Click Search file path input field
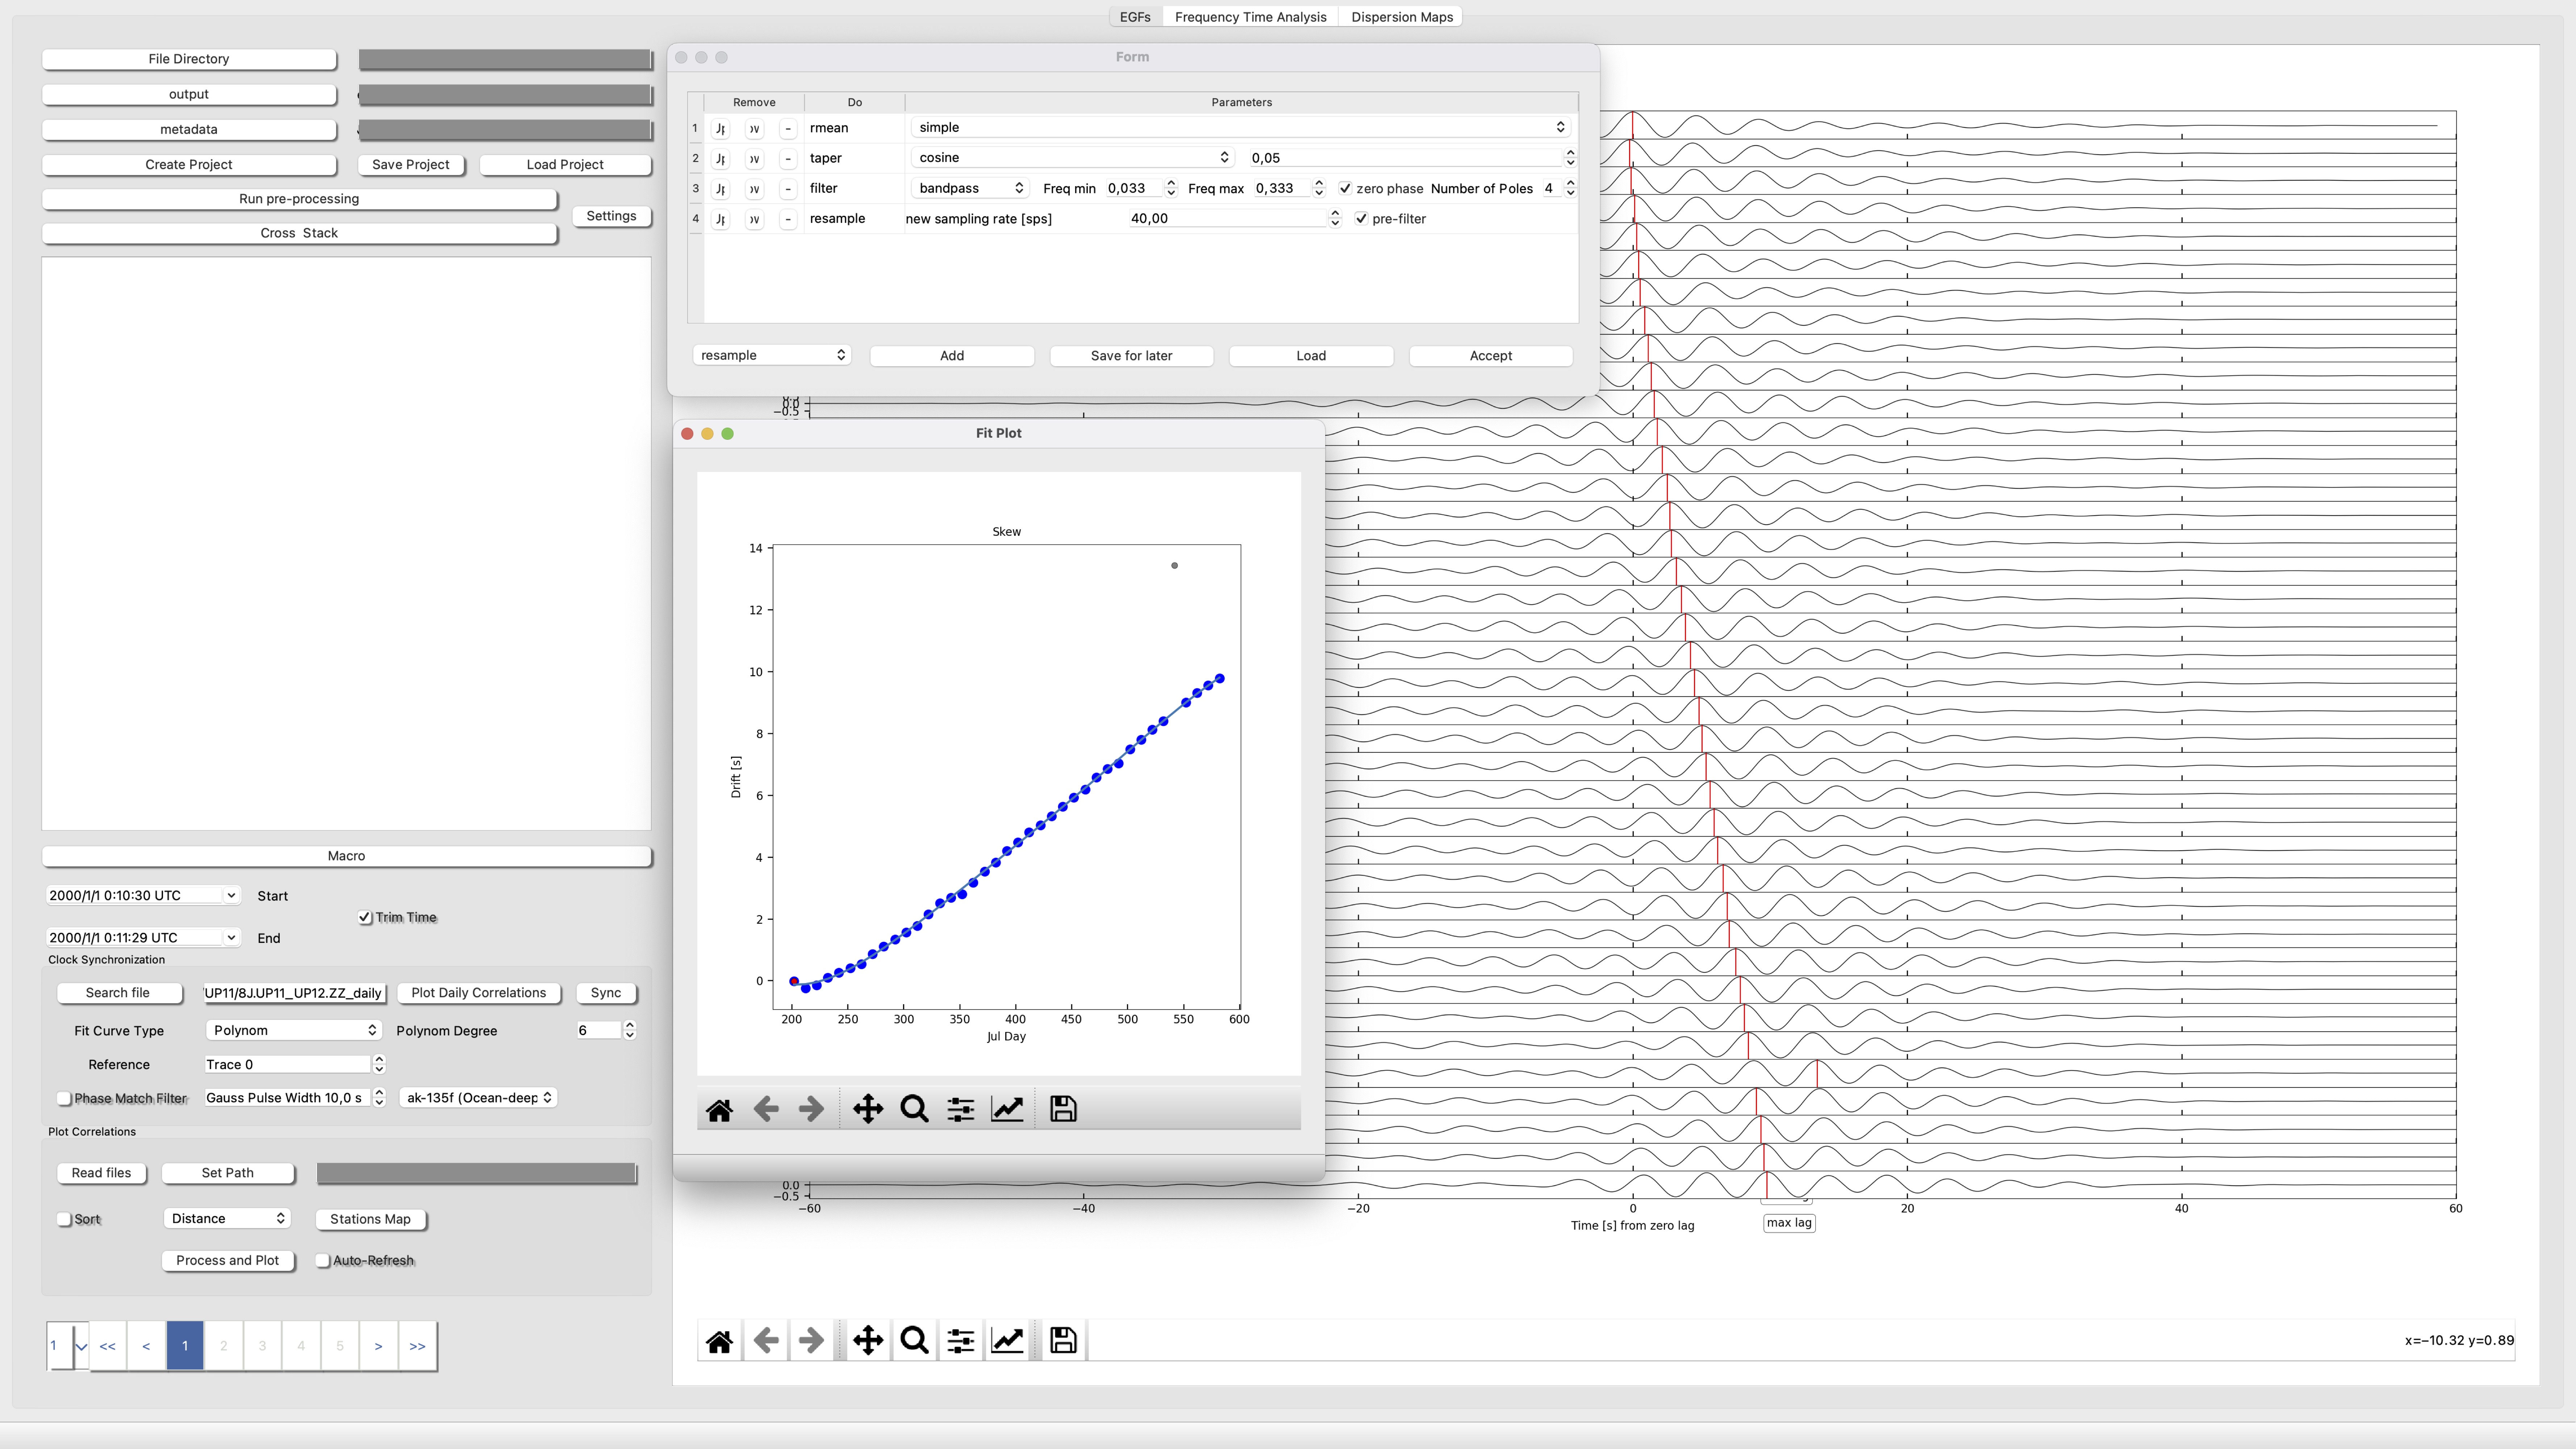Image resolution: width=2576 pixels, height=1449 pixels. pos(294,993)
